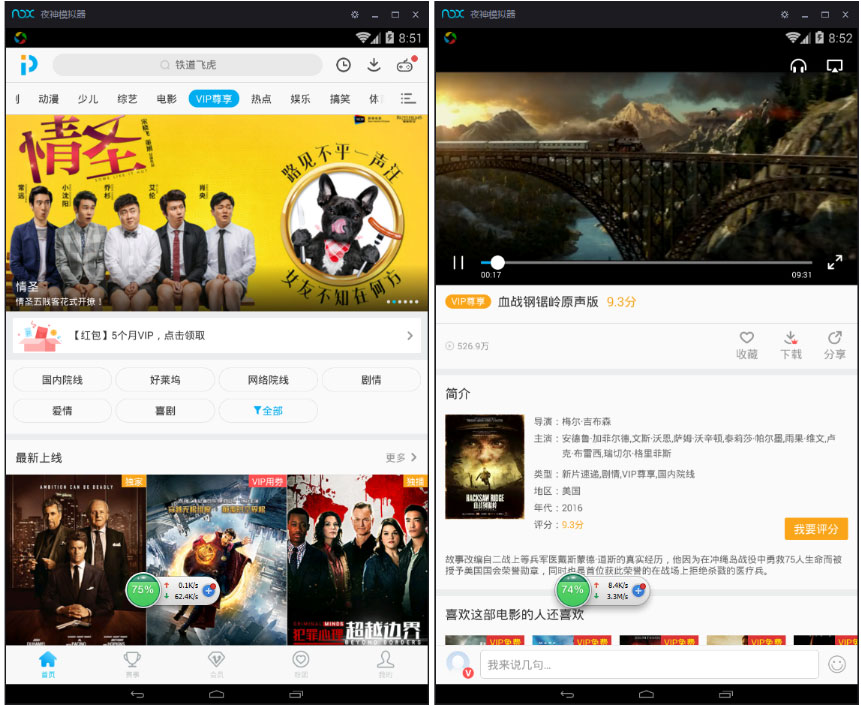Click the PPTV logo in left window
The height and width of the screenshot is (706, 861).
[x=29, y=64]
